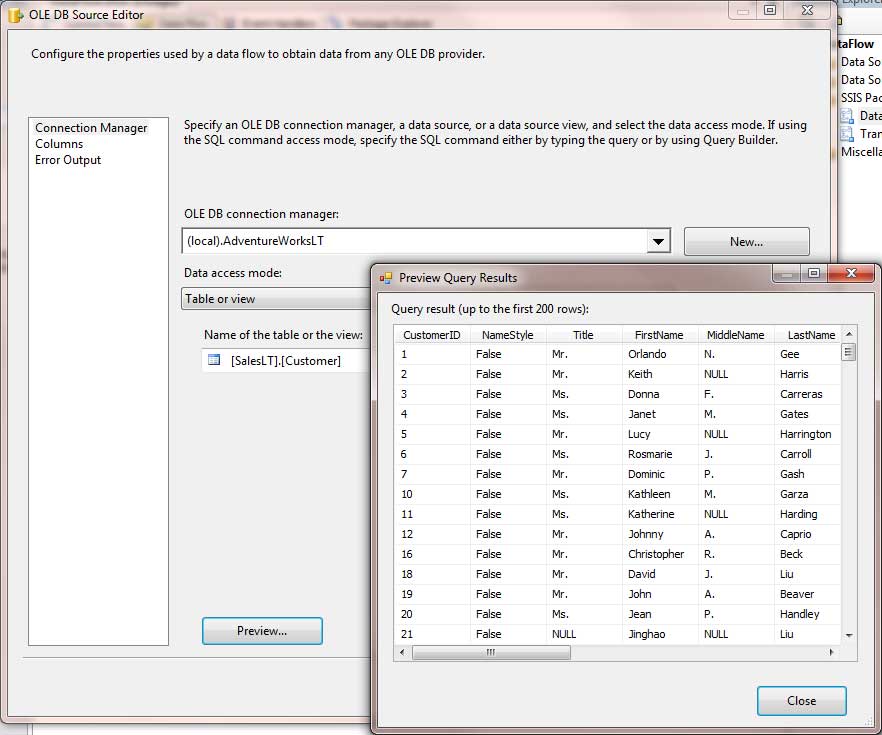Open the OLE DB connection manager dropdown
Image resolution: width=882 pixels, height=735 pixels.
point(657,241)
